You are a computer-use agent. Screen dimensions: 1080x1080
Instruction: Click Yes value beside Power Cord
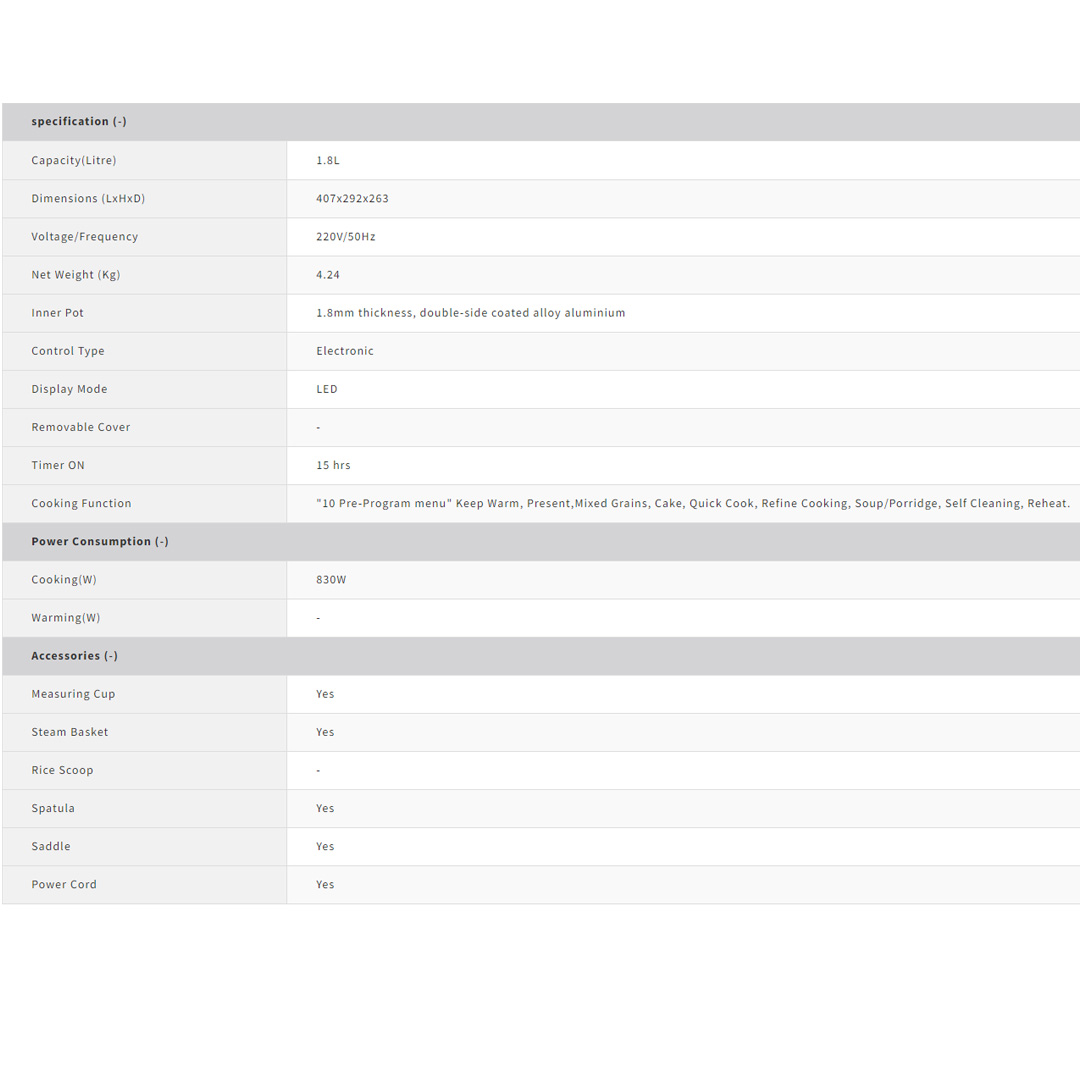click(x=325, y=884)
